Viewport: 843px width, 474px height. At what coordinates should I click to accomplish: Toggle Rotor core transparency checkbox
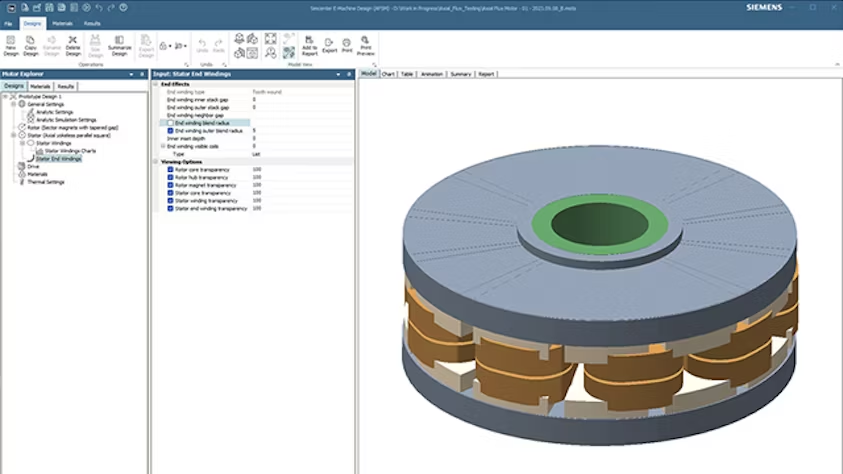tap(171, 169)
